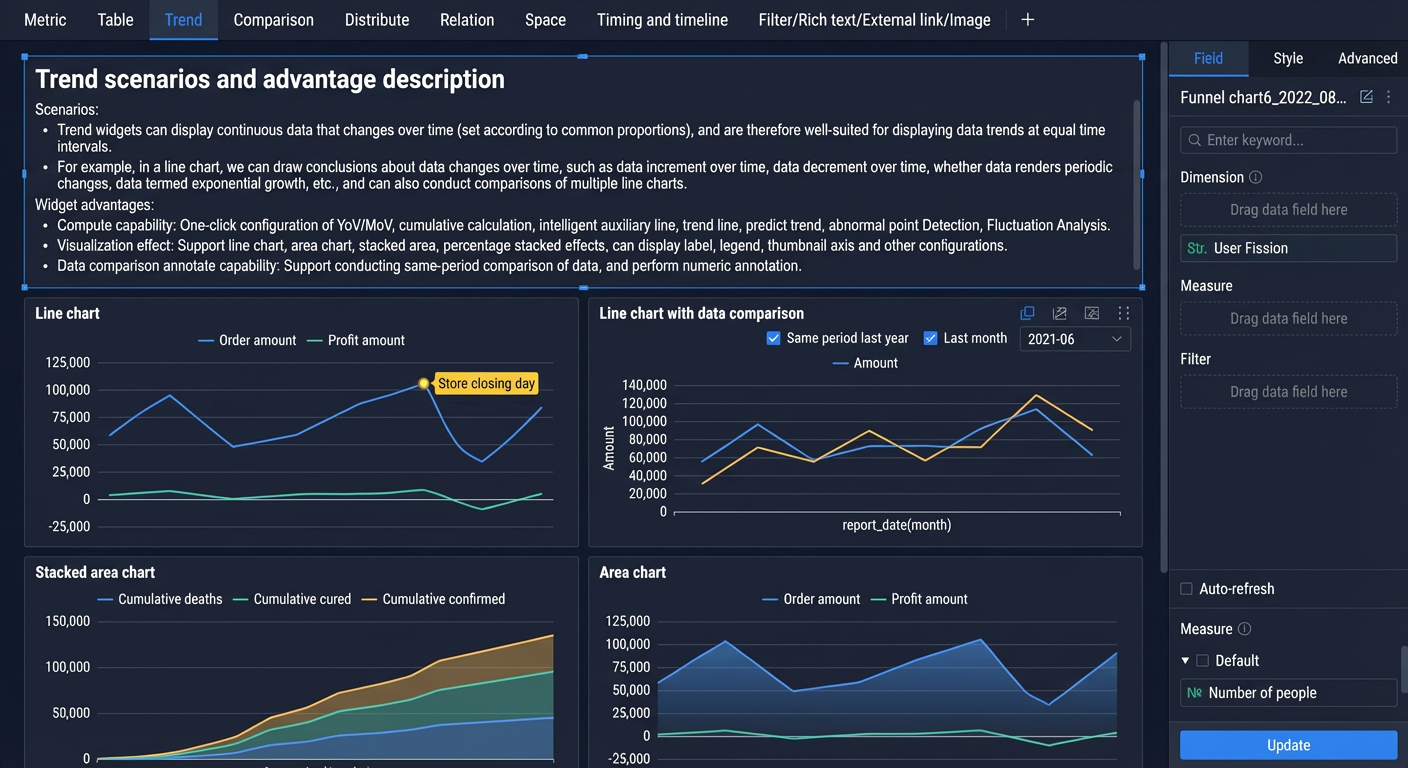
Task: Enable the Auto-refresh checkbox
Action: click(1186, 589)
